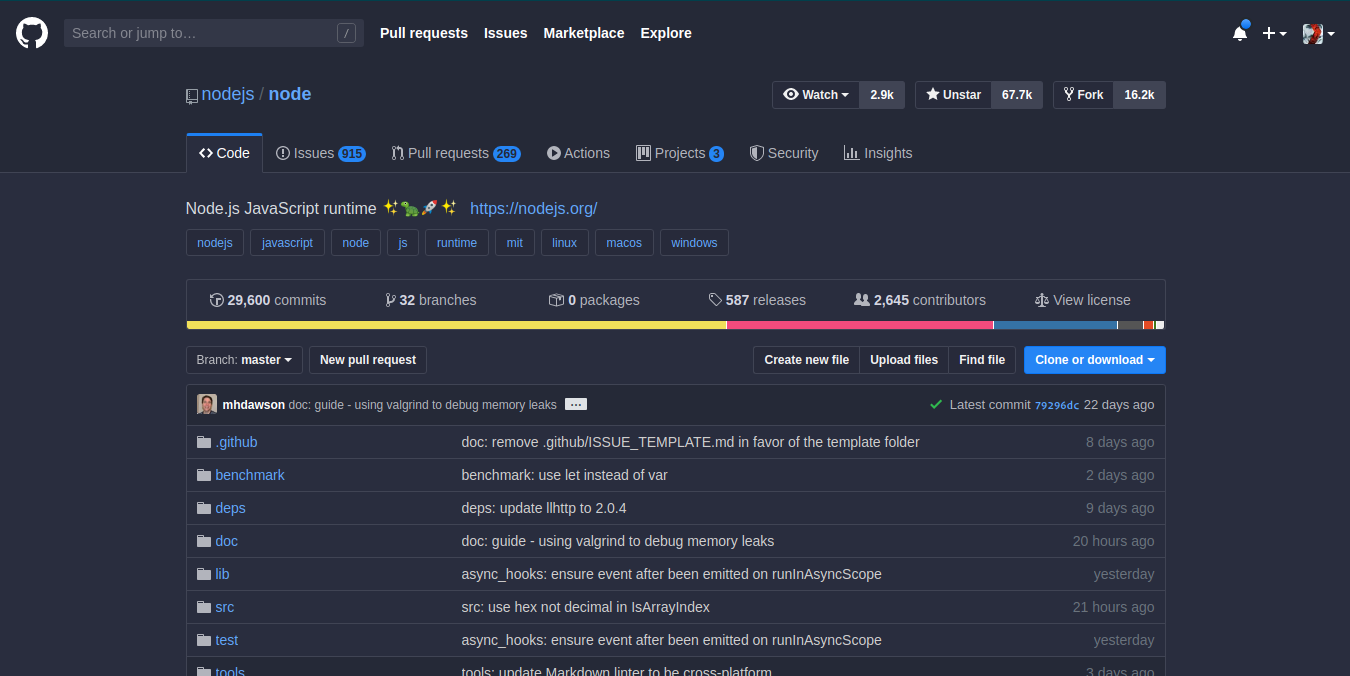
Task: Open the Clone or download dropdown
Action: 1094,360
